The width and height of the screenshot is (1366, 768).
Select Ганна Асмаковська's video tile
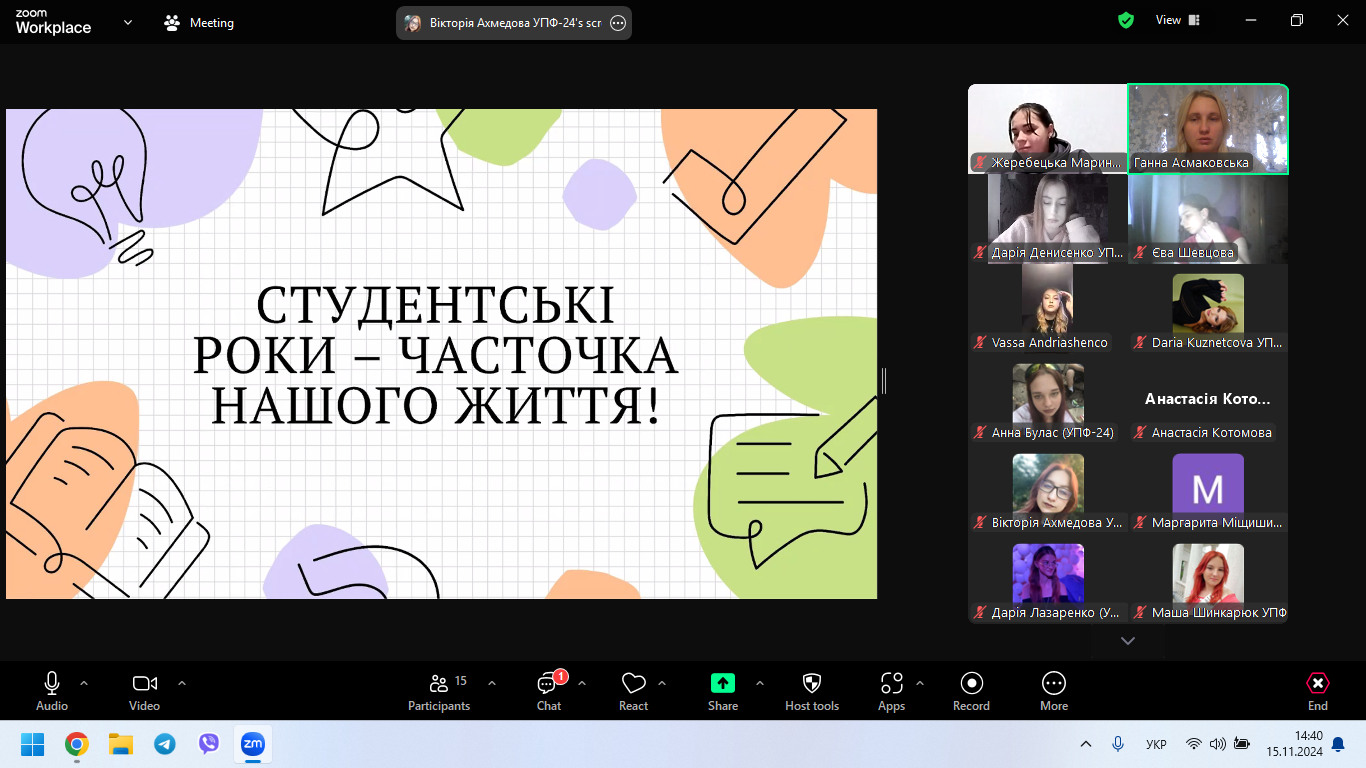[x=1208, y=129]
